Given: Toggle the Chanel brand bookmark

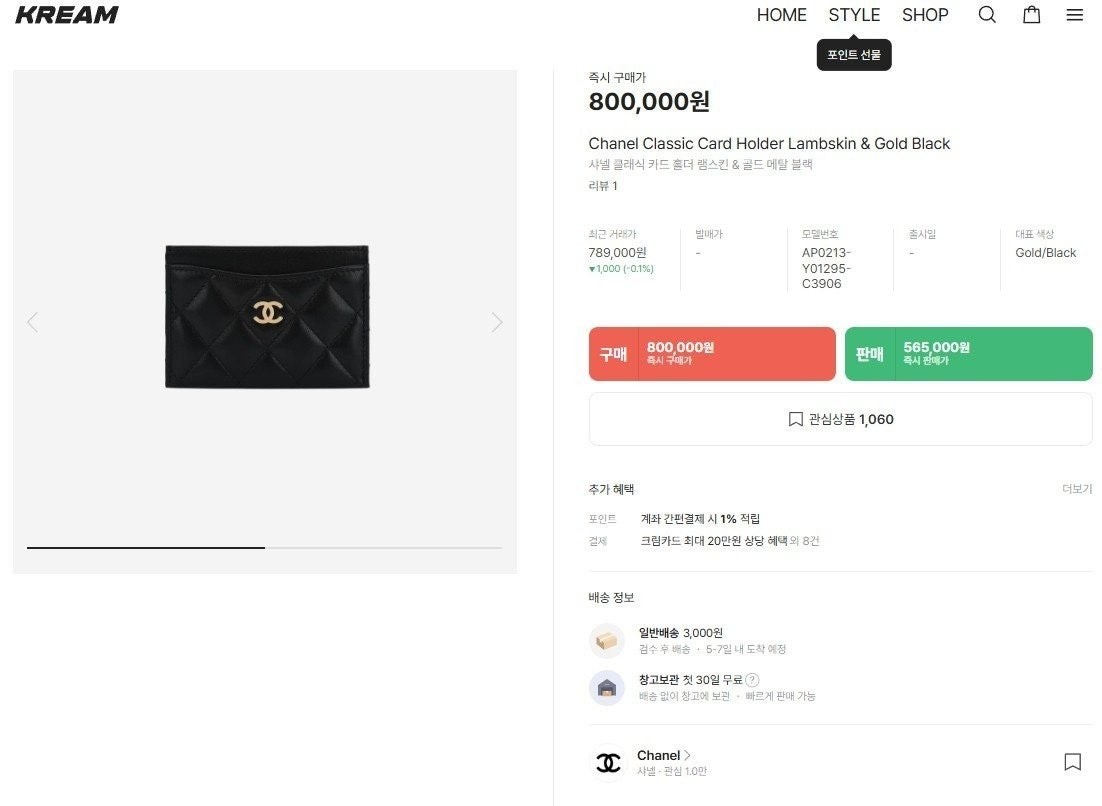Looking at the screenshot, I should (1072, 762).
